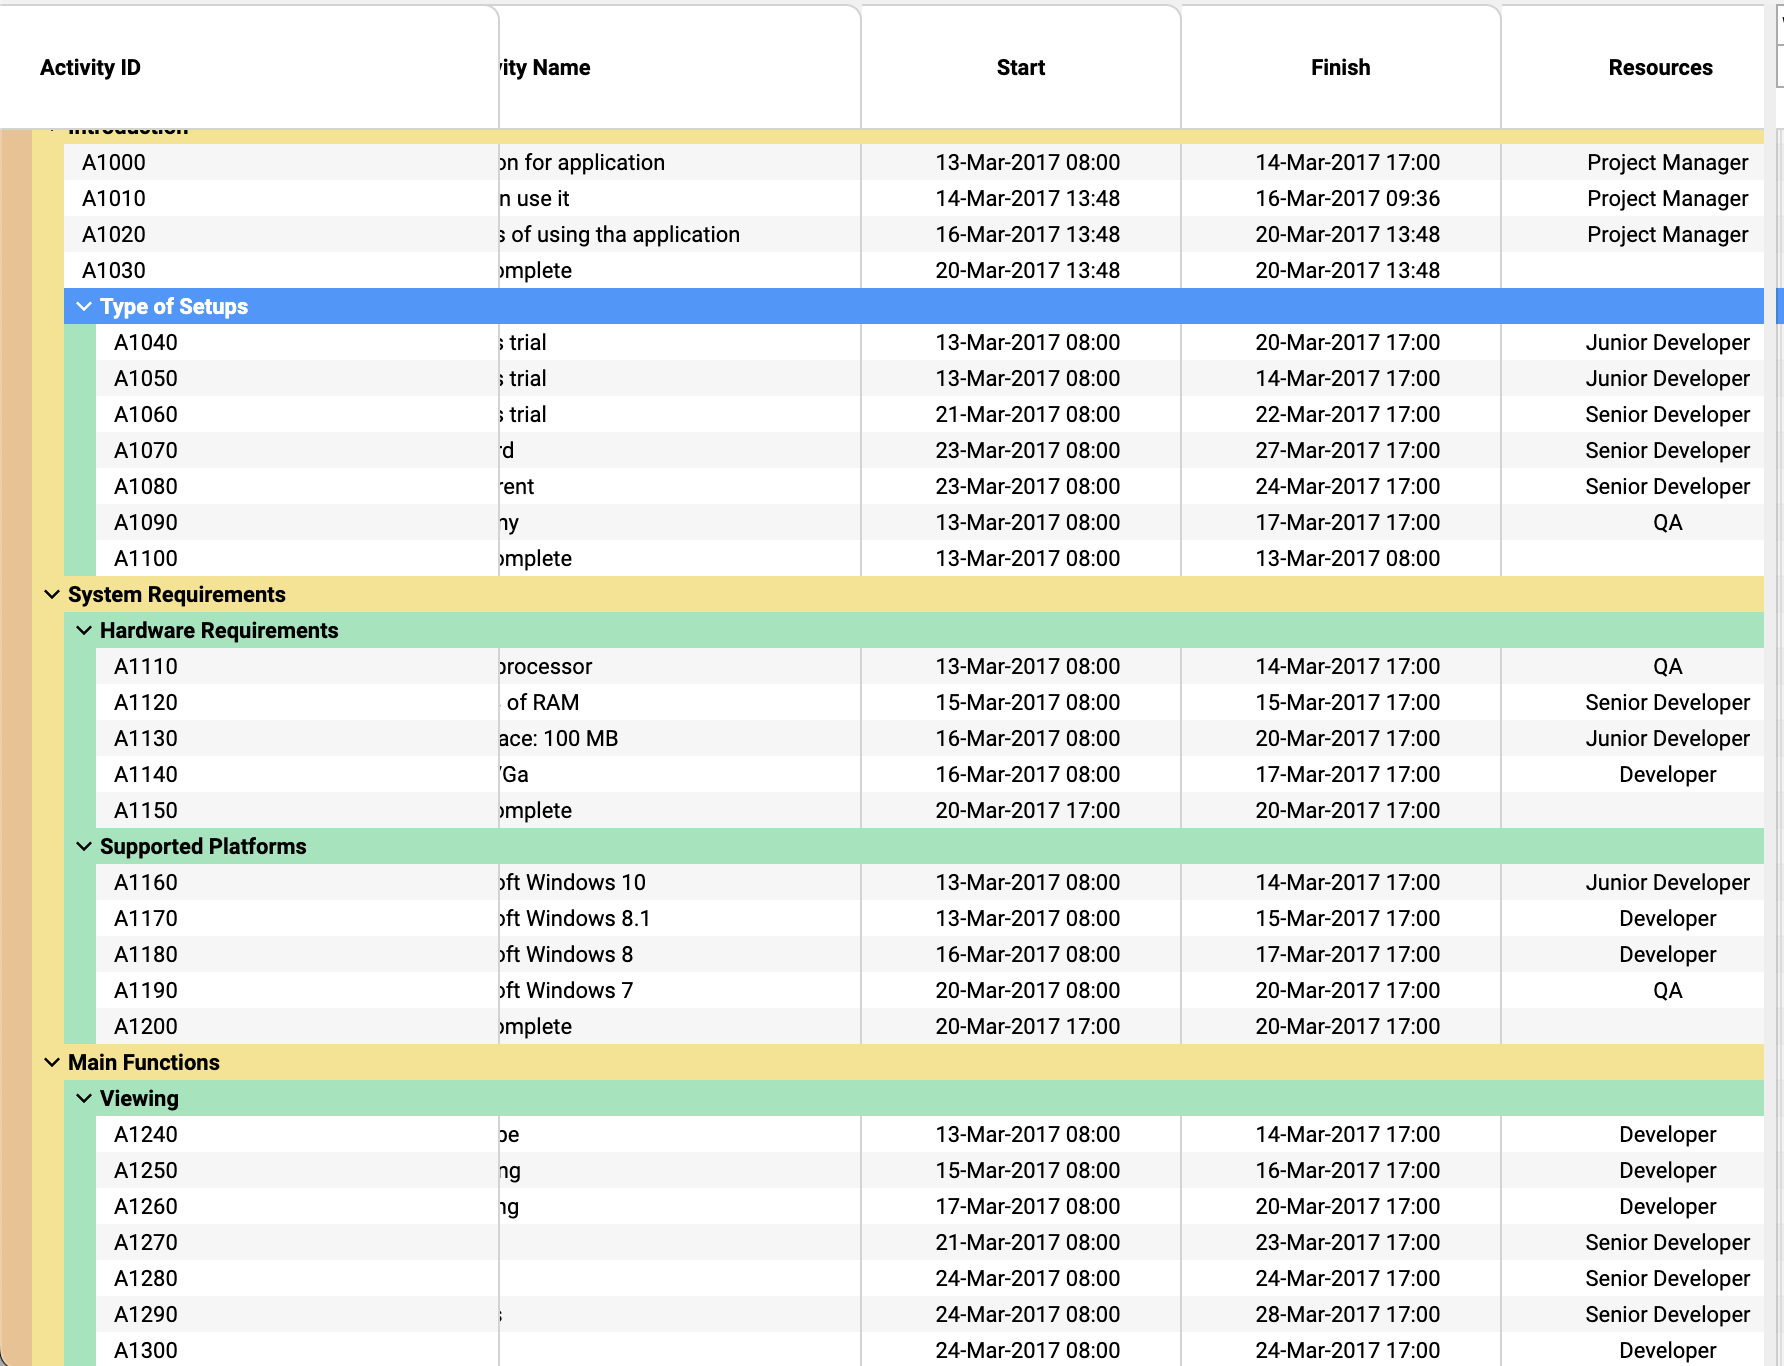
Task: Click the 100 MB name cell in A1130
Action: tap(560, 739)
